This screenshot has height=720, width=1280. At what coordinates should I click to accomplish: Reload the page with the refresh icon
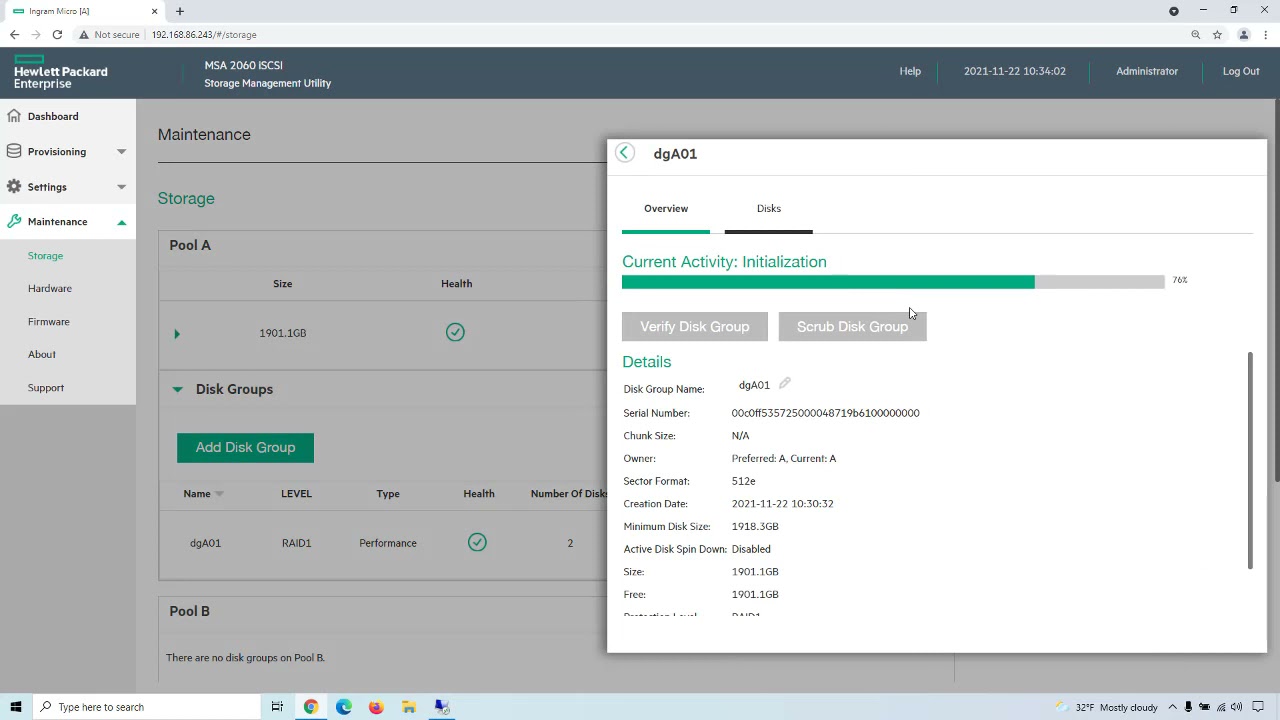[57, 34]
